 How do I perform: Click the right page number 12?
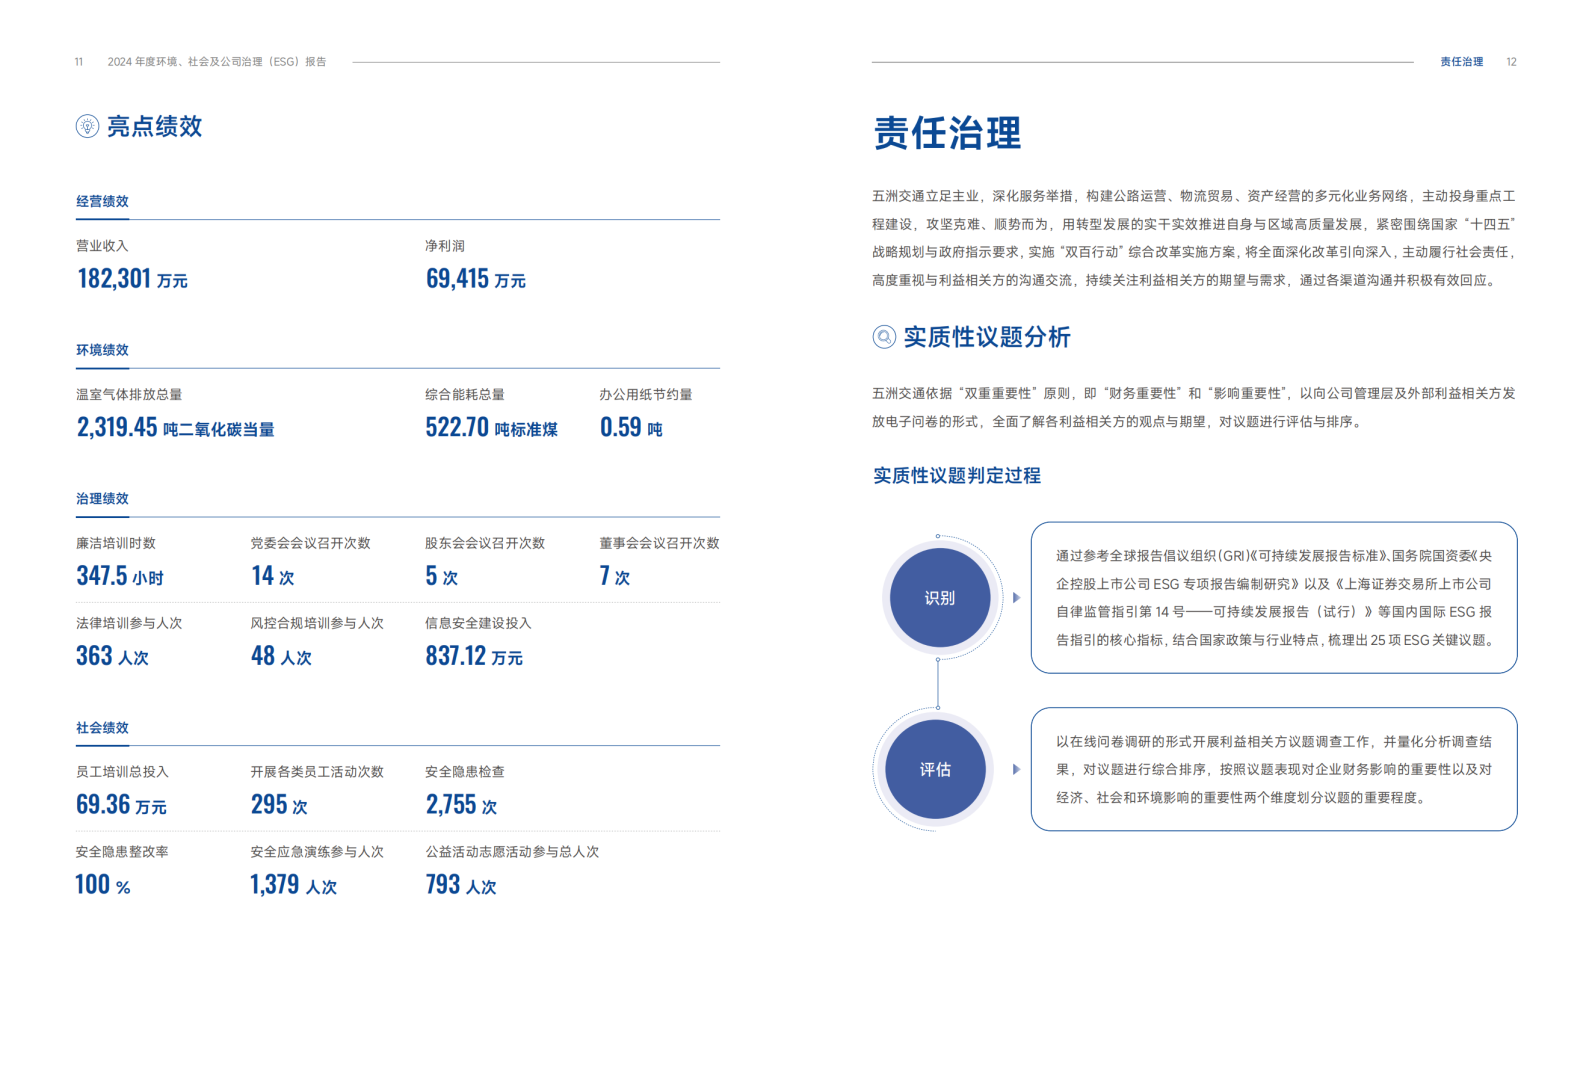click(x=1512, y=62)
